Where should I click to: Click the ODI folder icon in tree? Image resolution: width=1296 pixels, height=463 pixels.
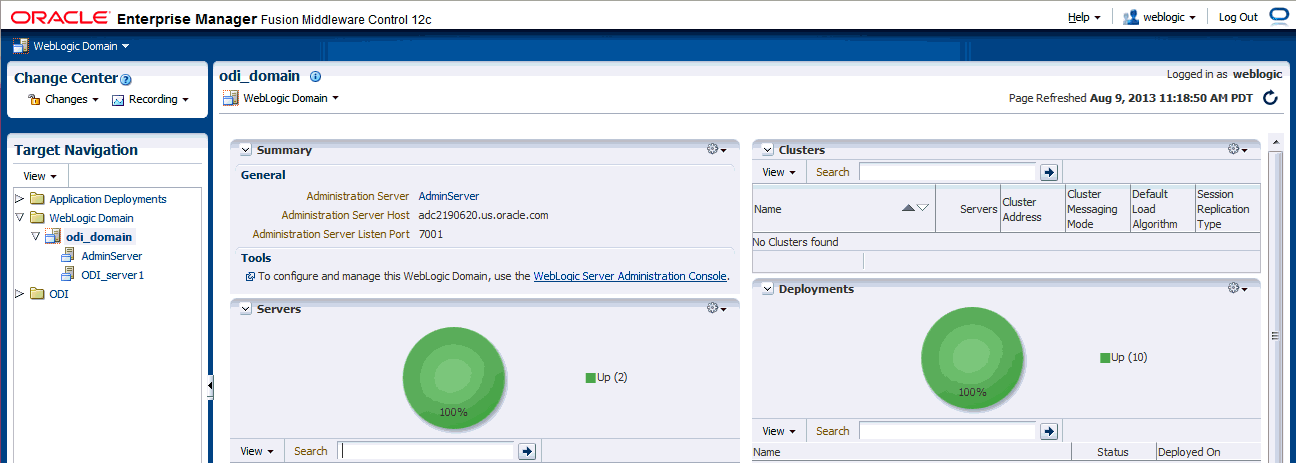pyautogui.click(x=37, y=294)
